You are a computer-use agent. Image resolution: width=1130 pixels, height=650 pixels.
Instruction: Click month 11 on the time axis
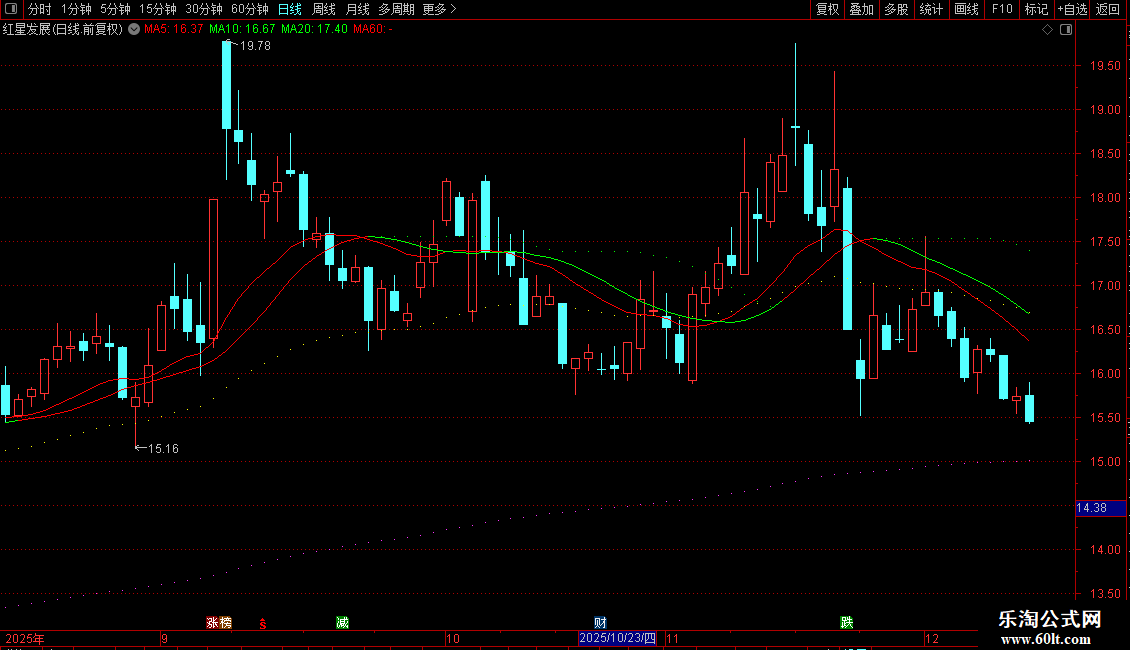coord(672,638)
